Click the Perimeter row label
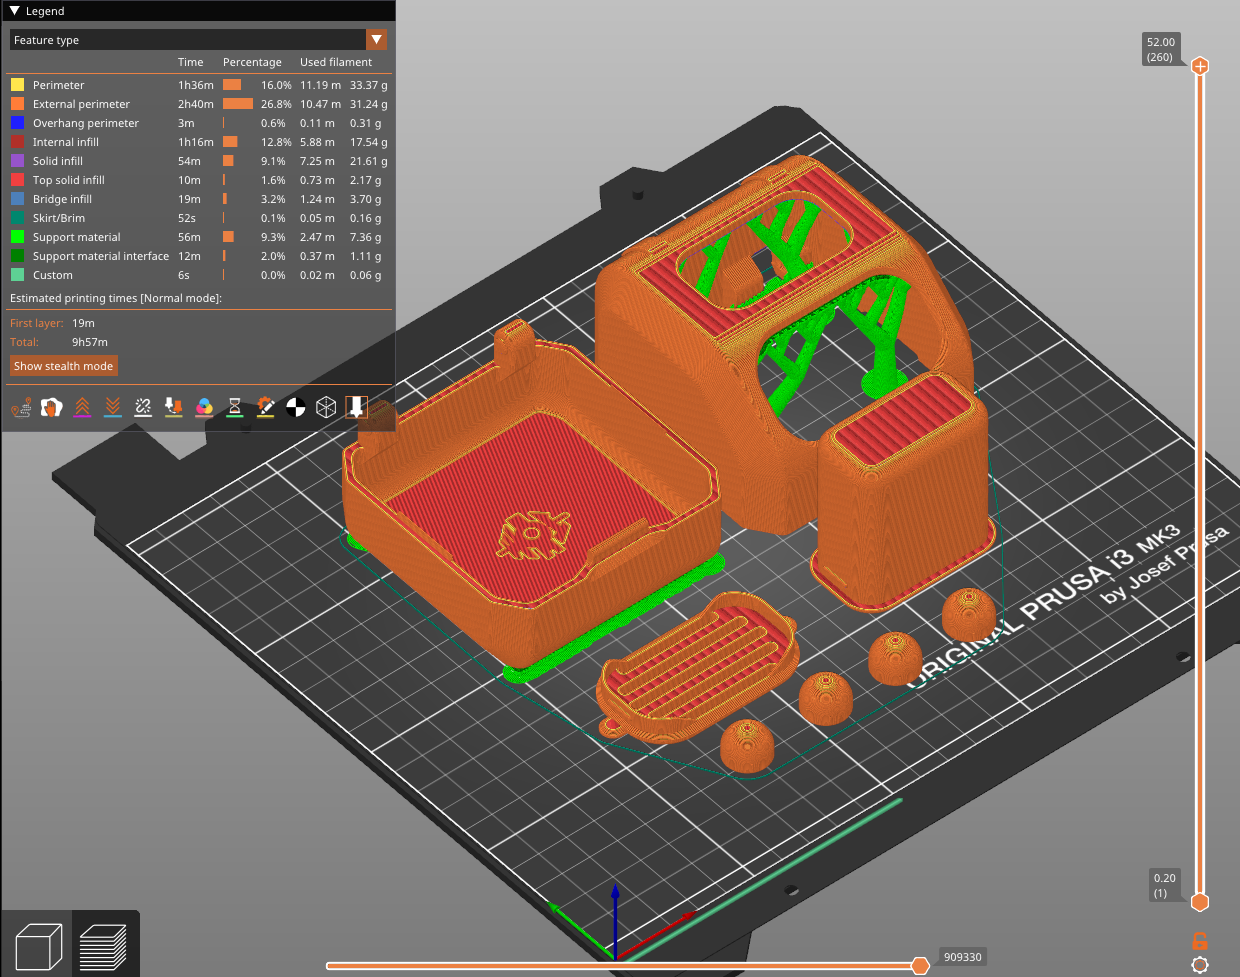This screenshot has width=1240, height=977. [58, 85]
